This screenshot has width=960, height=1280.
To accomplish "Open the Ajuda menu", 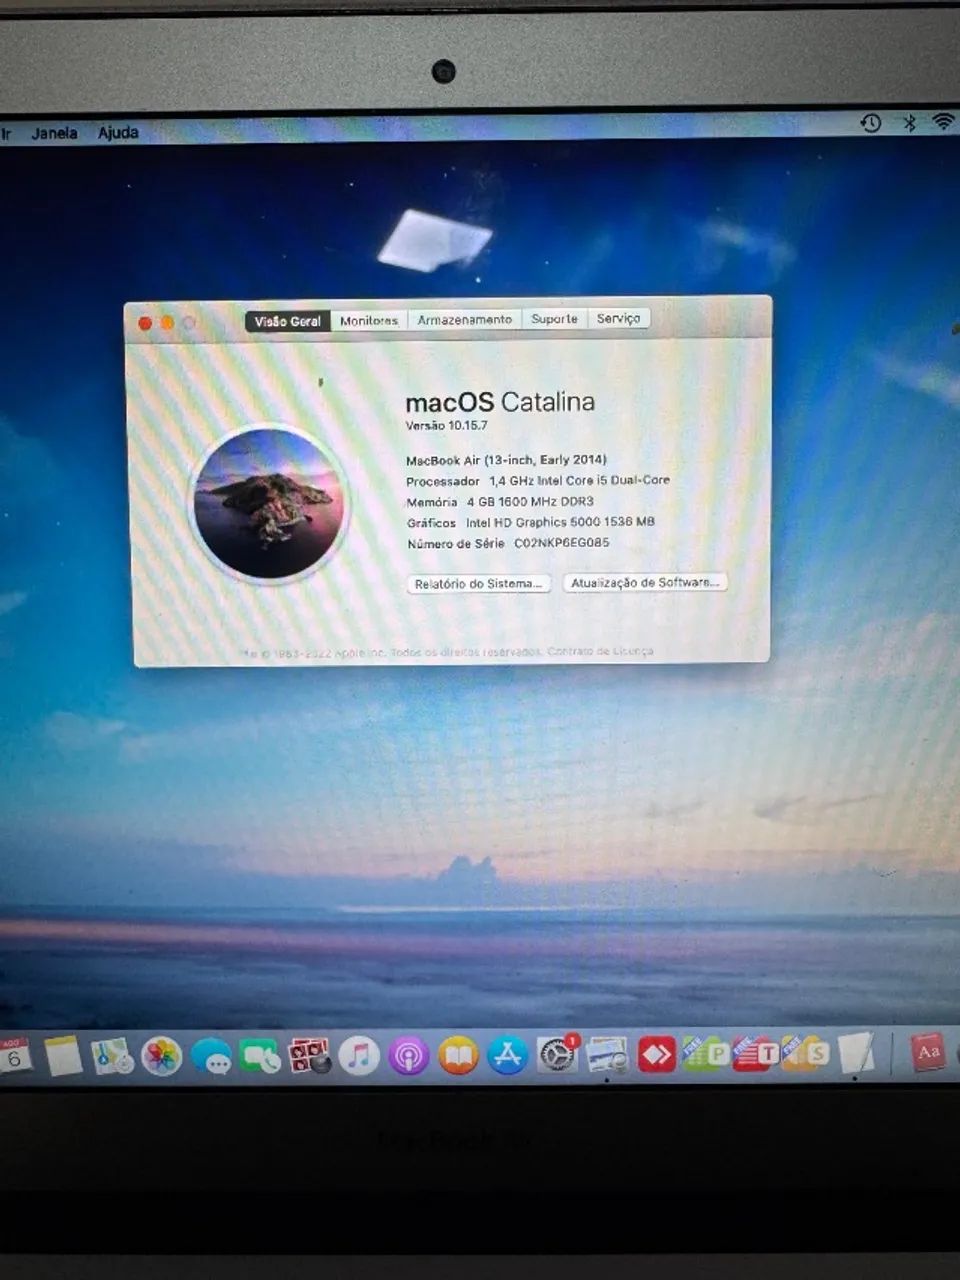I will click(x=118, y=132).
